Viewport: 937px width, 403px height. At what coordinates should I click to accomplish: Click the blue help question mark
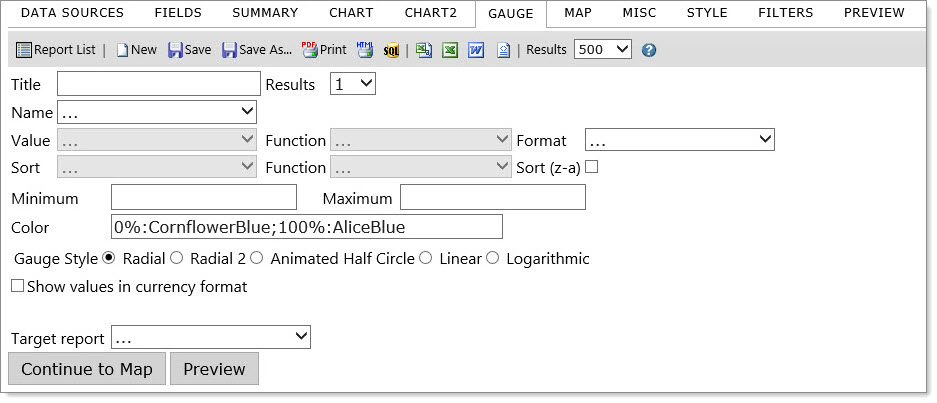point(649,50)
